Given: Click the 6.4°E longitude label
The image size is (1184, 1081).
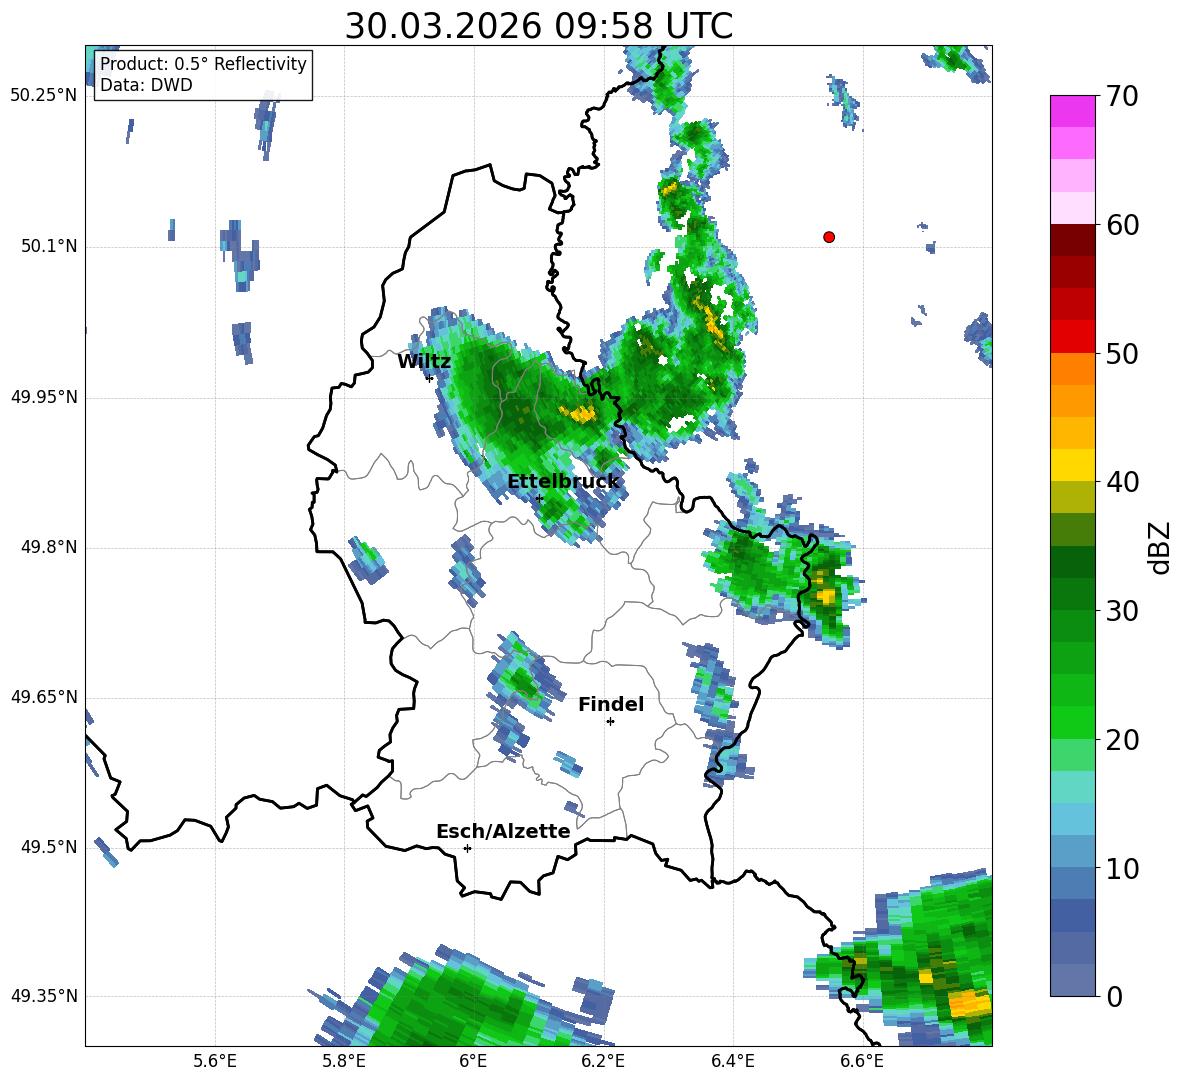Looking at the screenshot, I should pyautogui.click(x=732, y=1061).
